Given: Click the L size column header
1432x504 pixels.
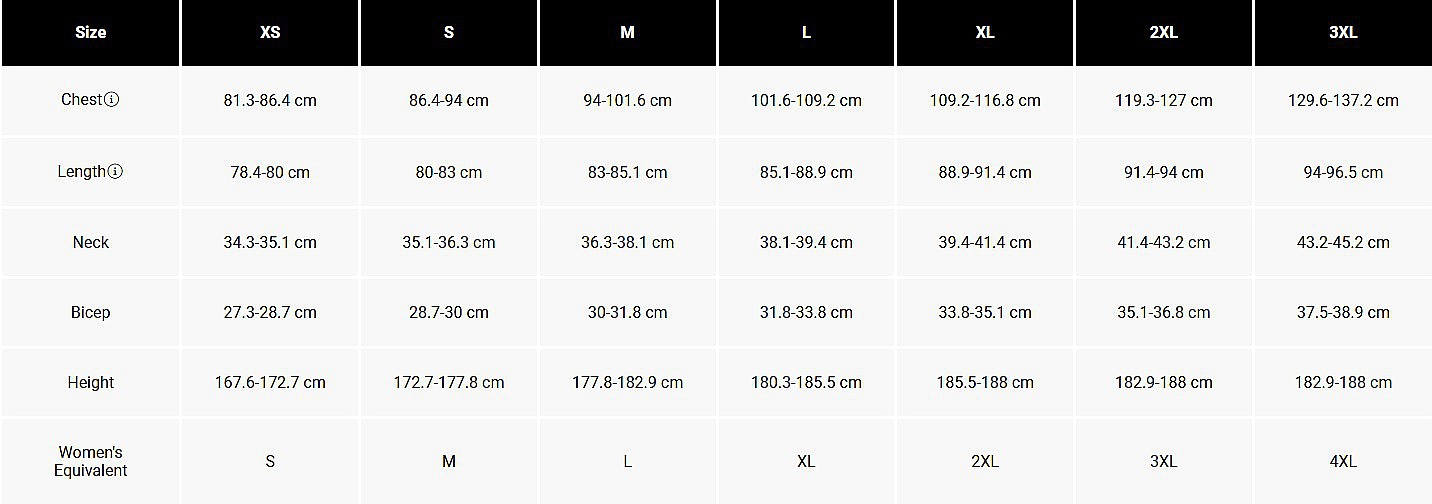Looking at the screenshot, I should click(x=806, y=32).
